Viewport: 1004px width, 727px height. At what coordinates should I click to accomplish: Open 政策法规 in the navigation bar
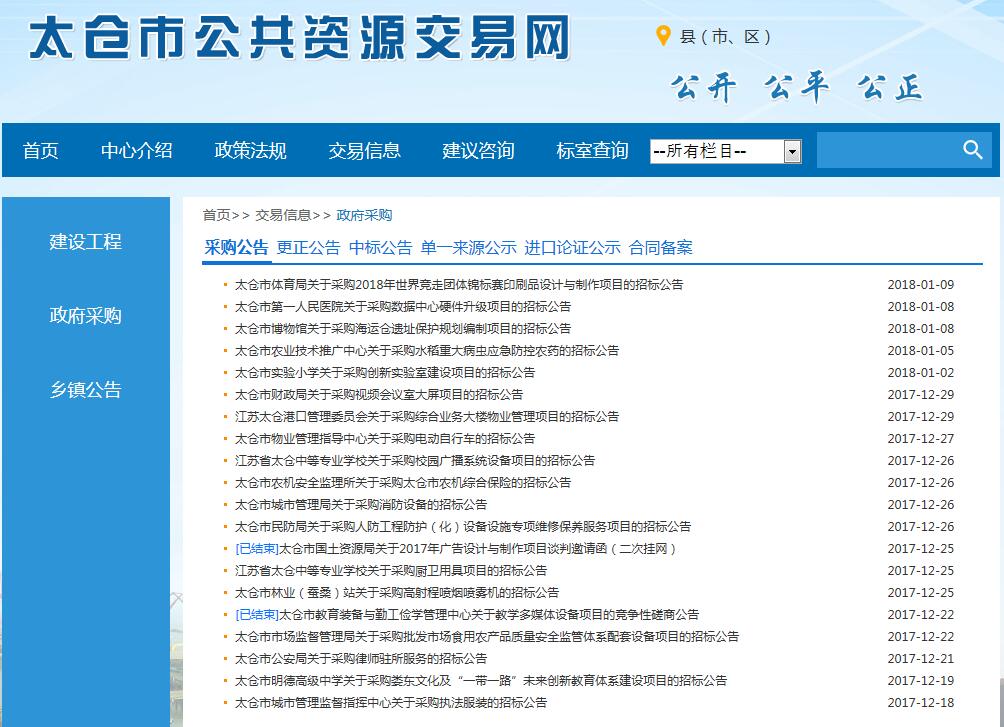pos(251,151)
